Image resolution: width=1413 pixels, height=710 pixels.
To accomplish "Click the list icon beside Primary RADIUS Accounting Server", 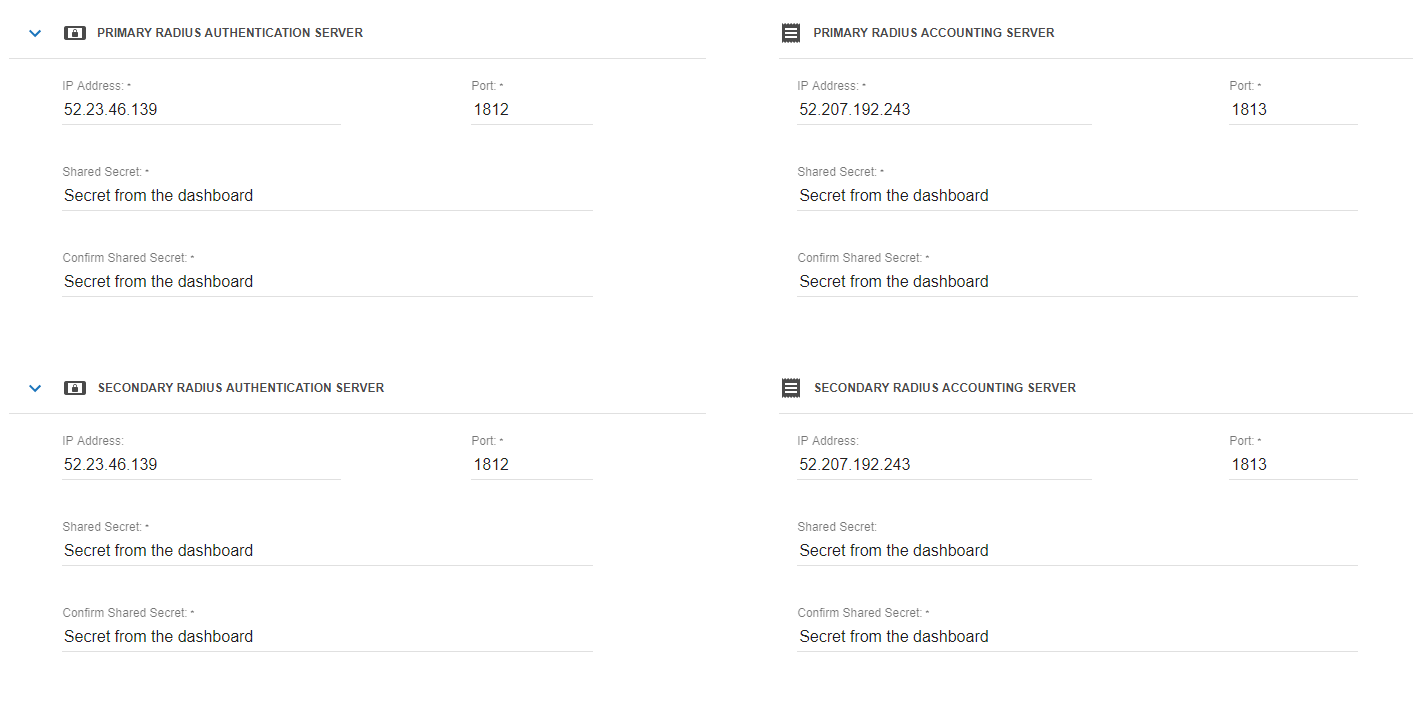I will tap(791, 33).
